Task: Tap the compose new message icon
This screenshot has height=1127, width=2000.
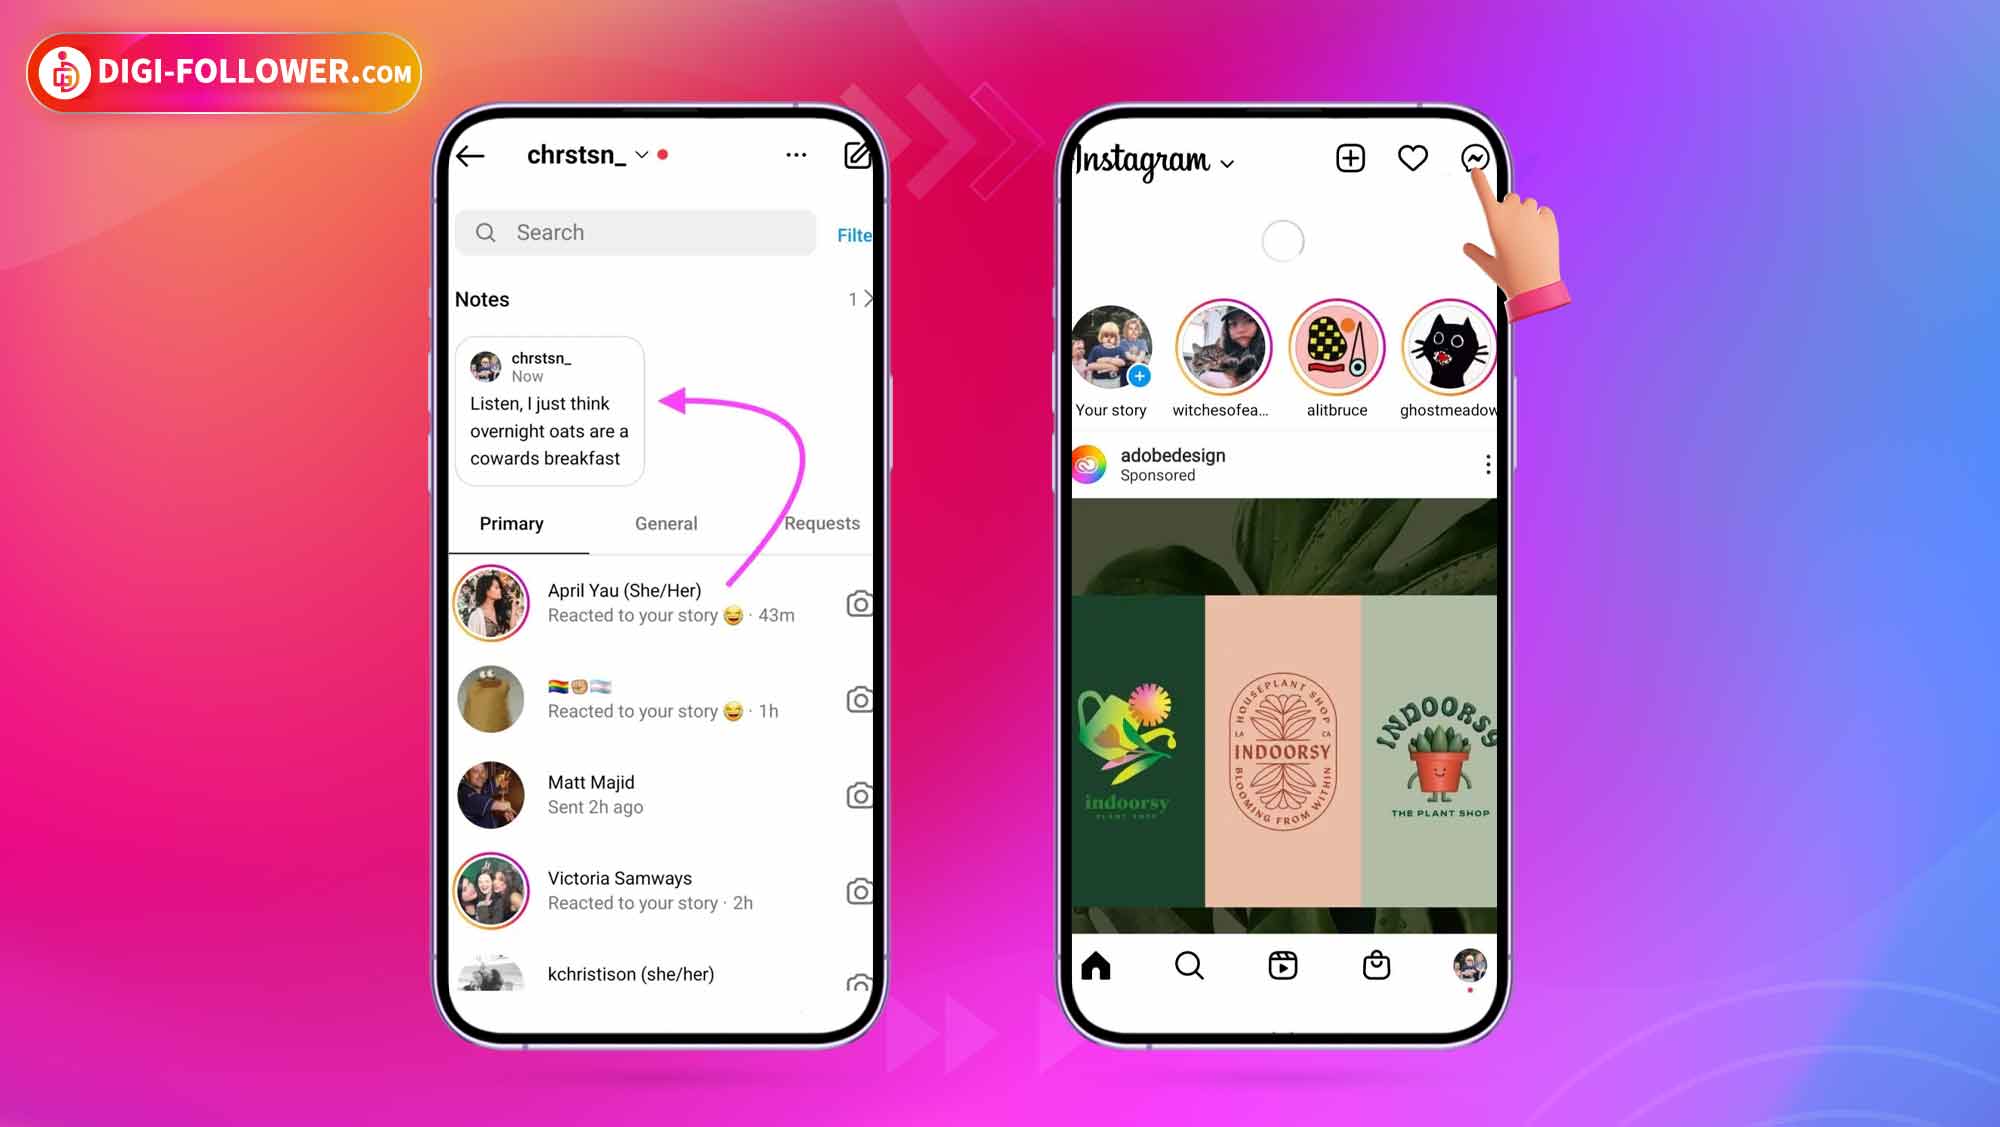Action: (854, 155)
